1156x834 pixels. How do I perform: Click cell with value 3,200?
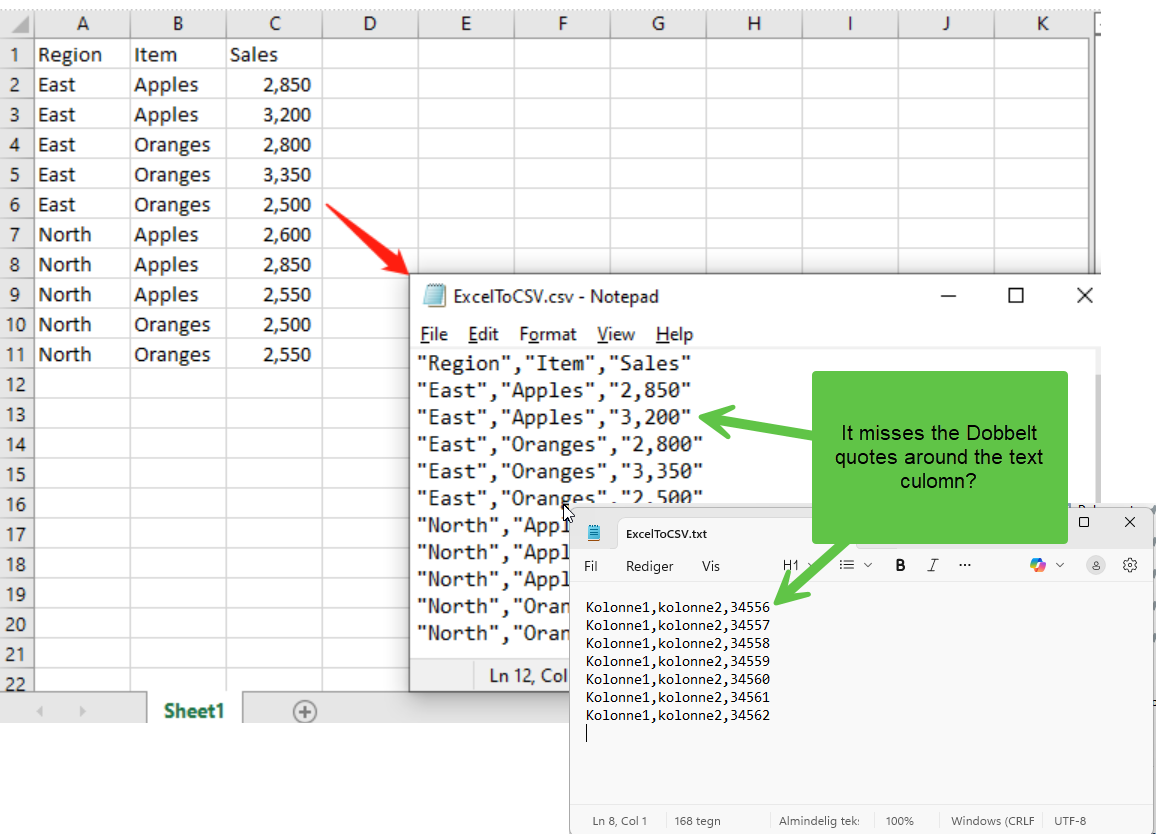[274, 115]
